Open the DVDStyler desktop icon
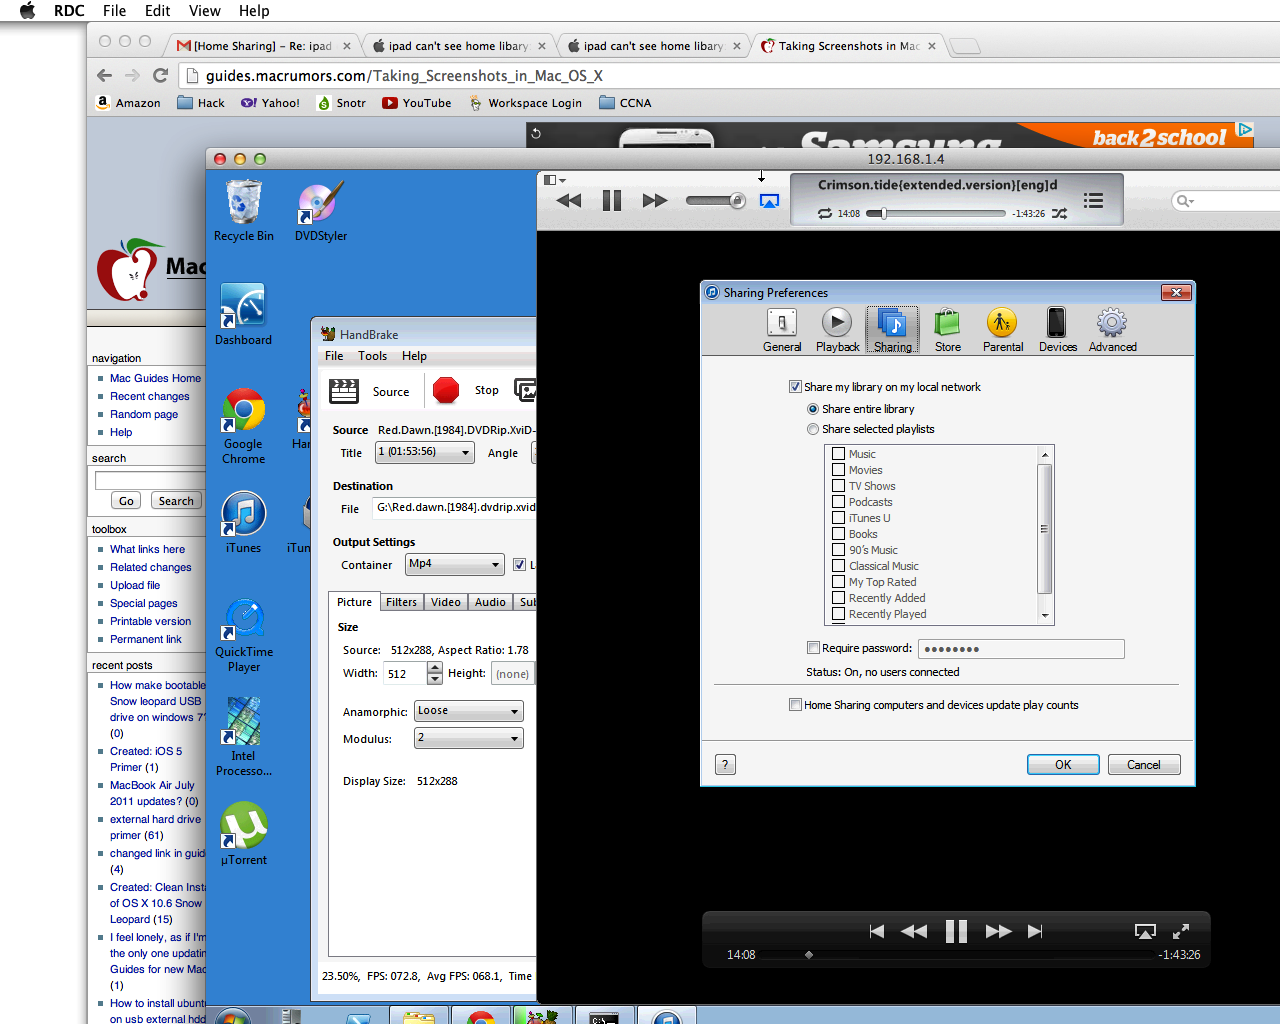The height and width of the screenshot is (1024, 1280). pyautogui.click(x=321, y=203)
